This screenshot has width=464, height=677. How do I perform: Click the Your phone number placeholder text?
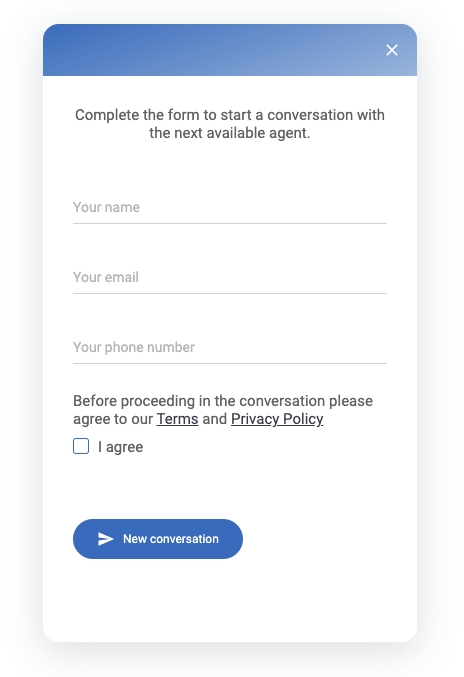pyautogui.click(x=134, y=348)
